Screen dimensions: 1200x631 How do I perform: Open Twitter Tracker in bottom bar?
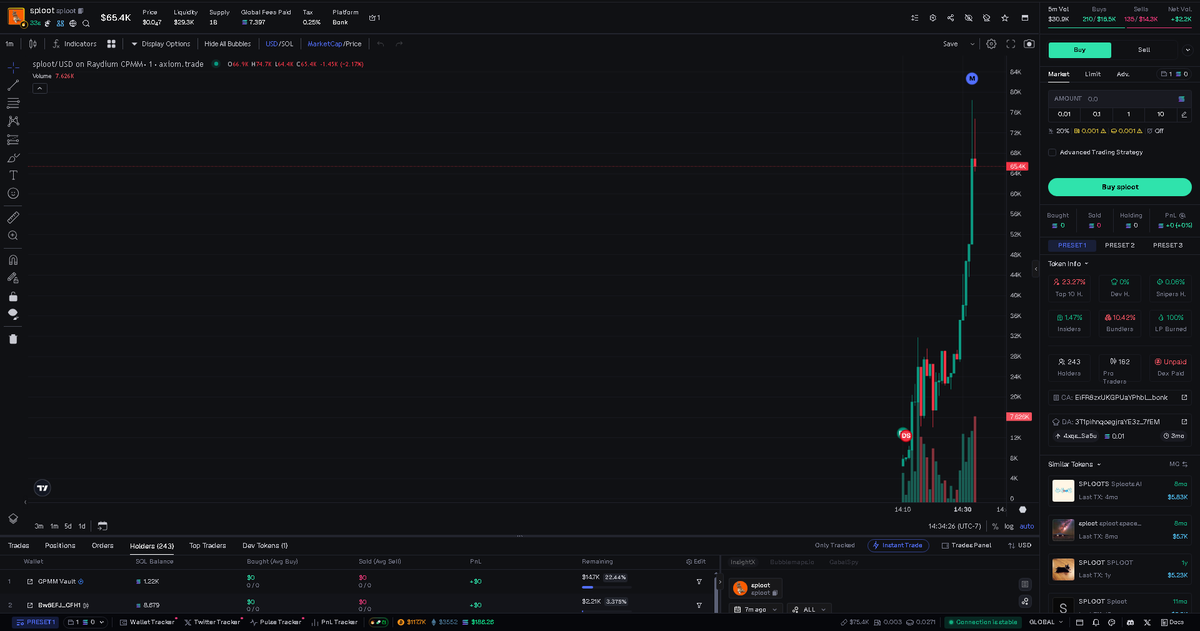tap(212, 622)
